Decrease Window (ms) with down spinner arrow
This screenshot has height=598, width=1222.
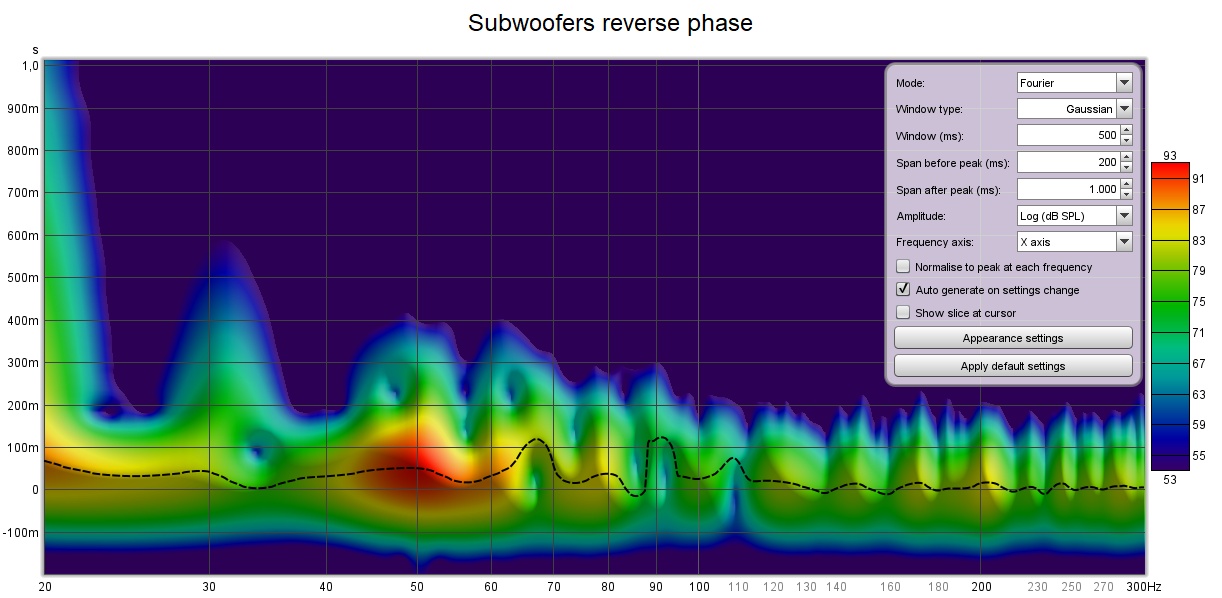(1127, 141)
